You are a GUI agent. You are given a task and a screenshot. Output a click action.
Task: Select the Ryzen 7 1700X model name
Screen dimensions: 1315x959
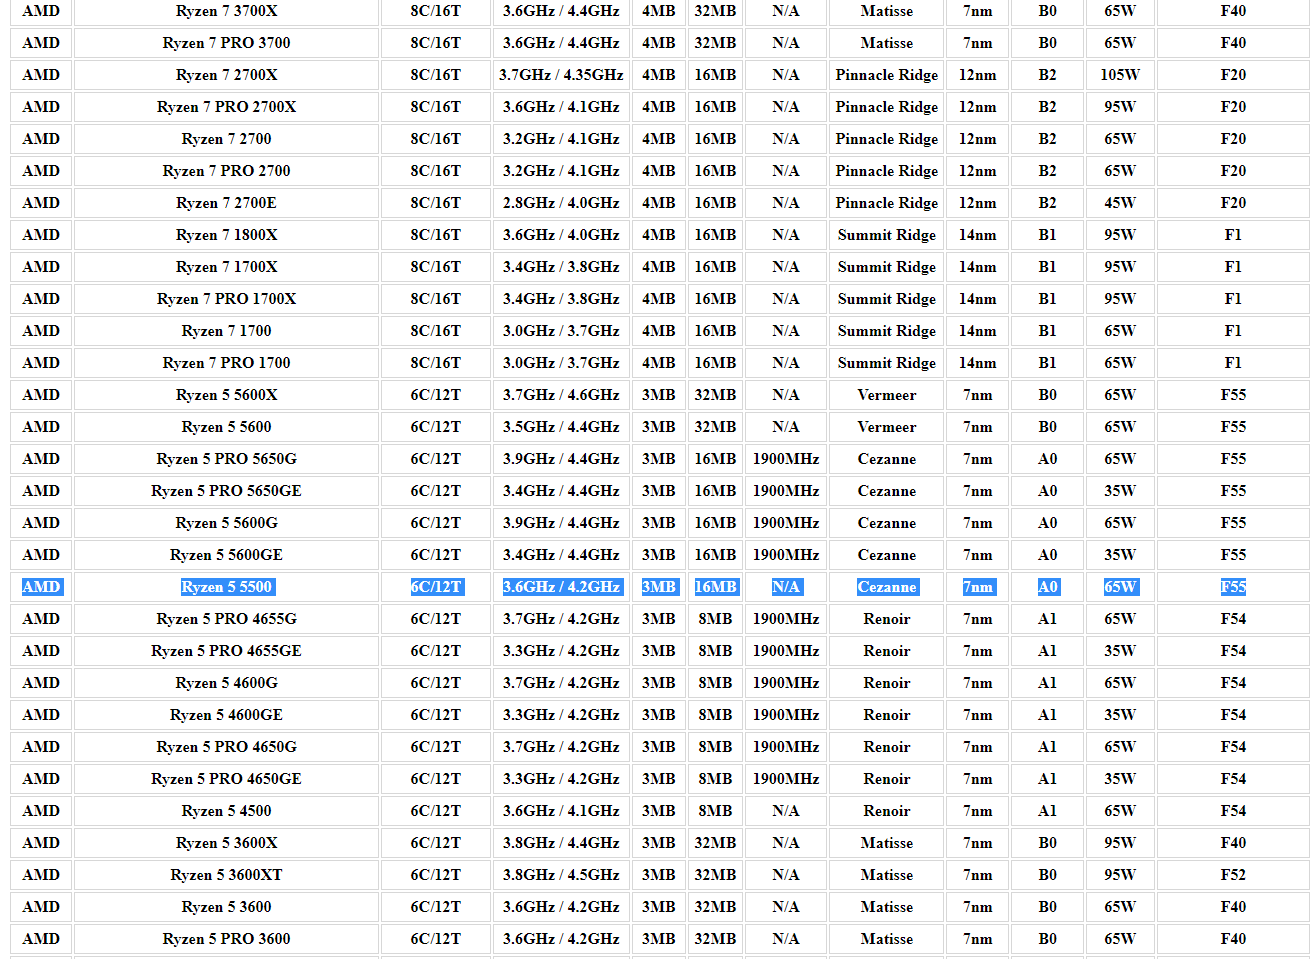pyautogui.click(x=227, y=267)
